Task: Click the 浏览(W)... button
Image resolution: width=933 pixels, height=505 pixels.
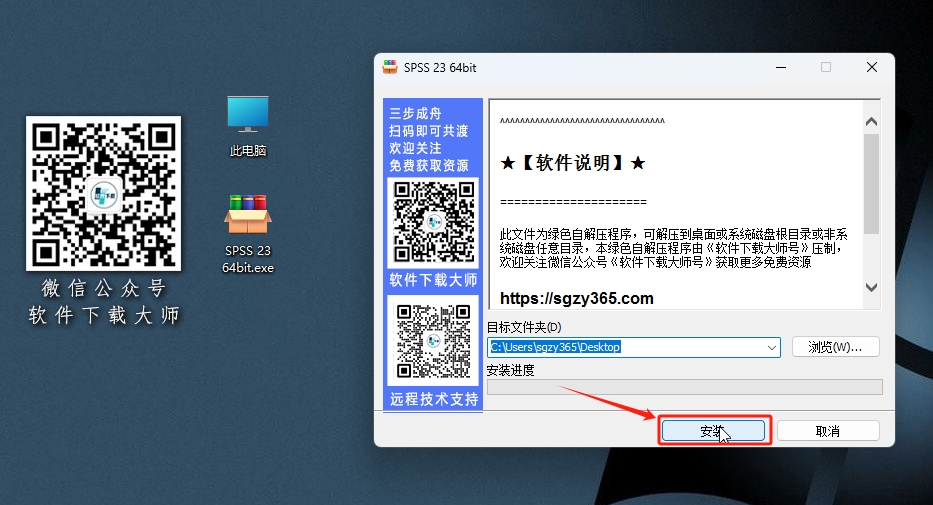Action: point(835,347)
